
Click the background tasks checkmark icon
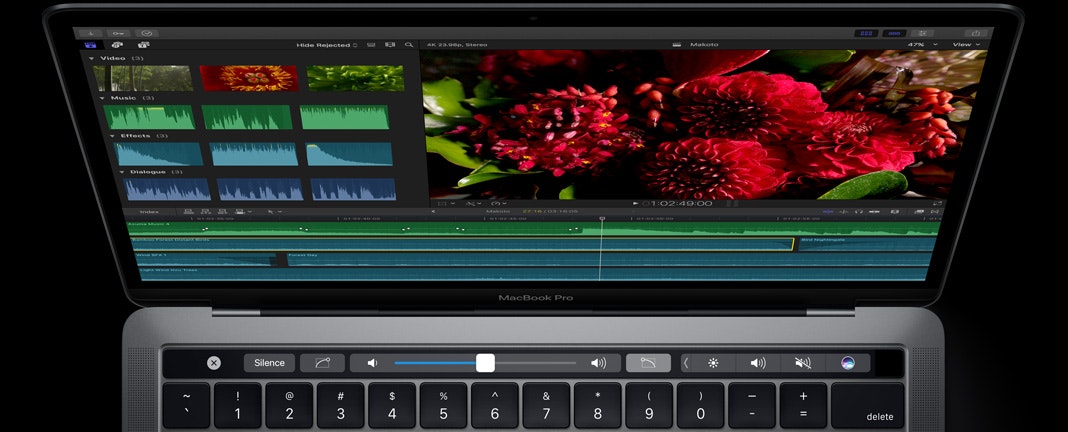(x=146, y=33)
